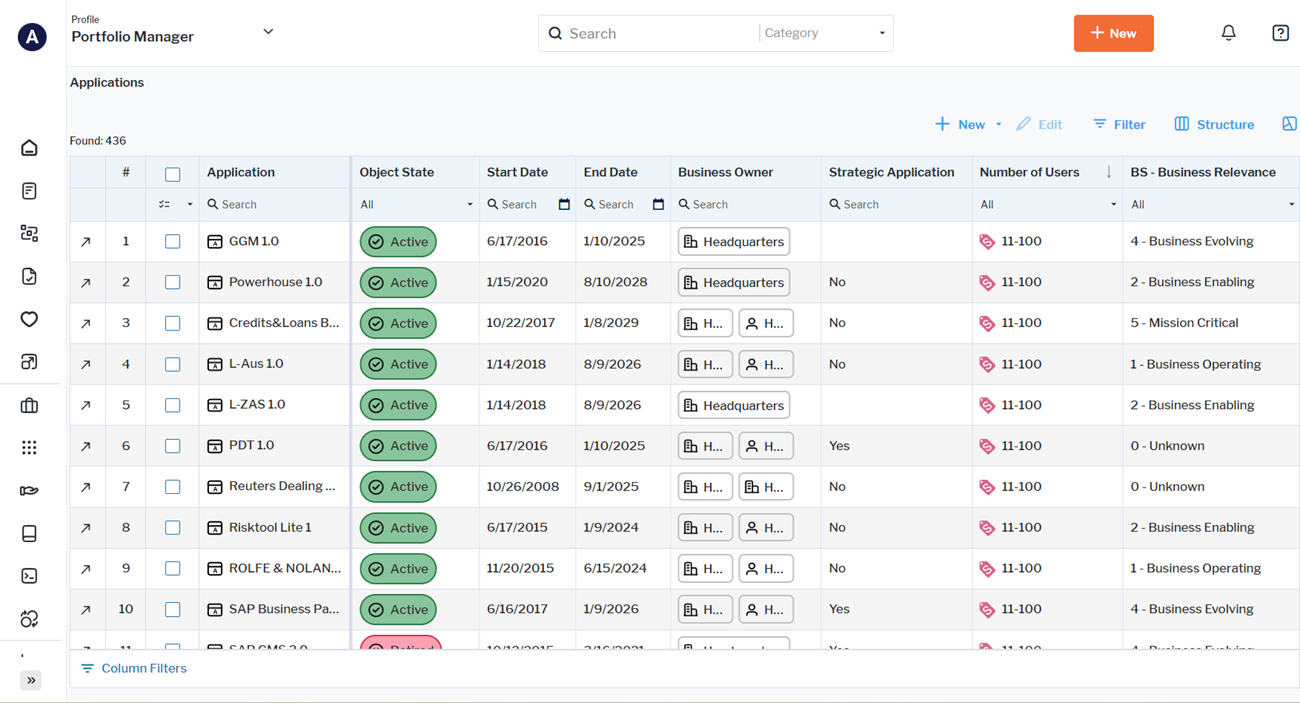
Task: Open GGM 1.0 row arrow icon
Action: [x=86, y=242]
